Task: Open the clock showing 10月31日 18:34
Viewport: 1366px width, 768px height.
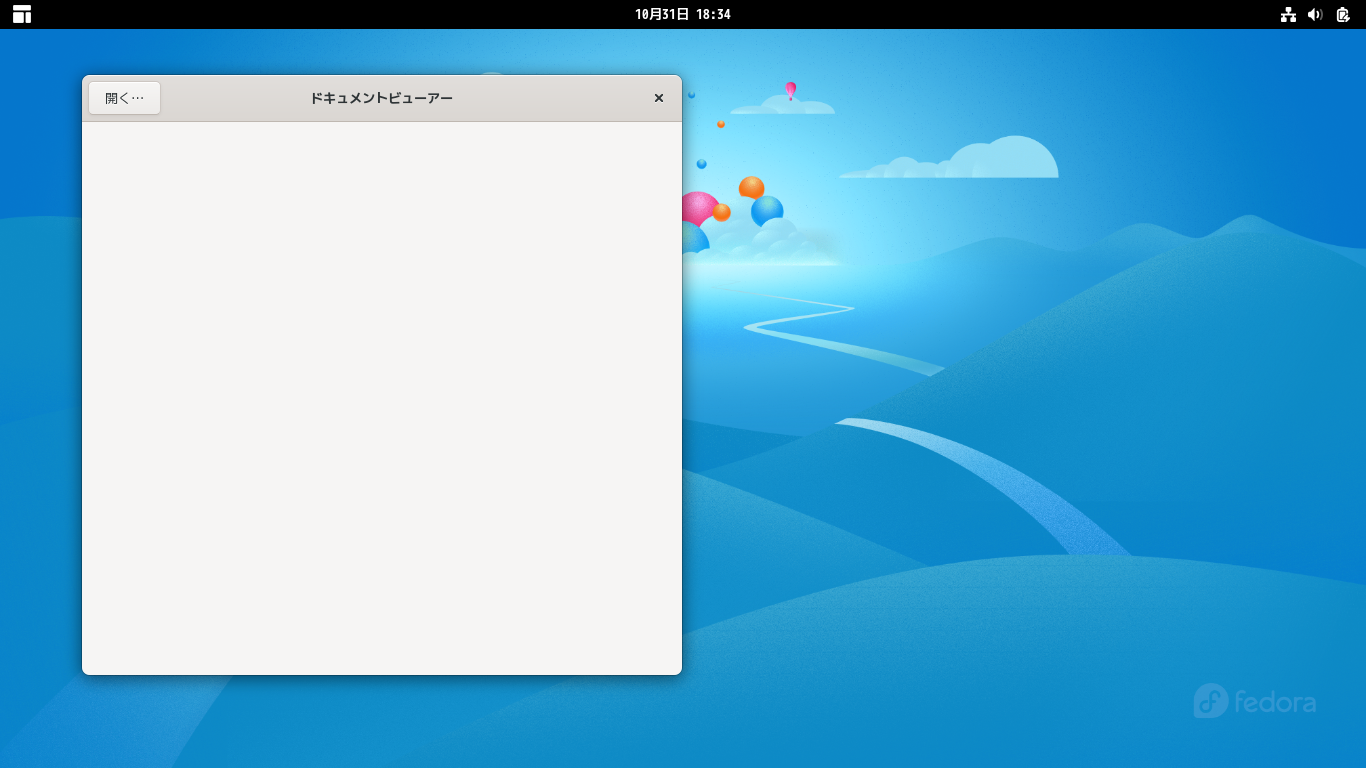Action: [x=683, y=14]
